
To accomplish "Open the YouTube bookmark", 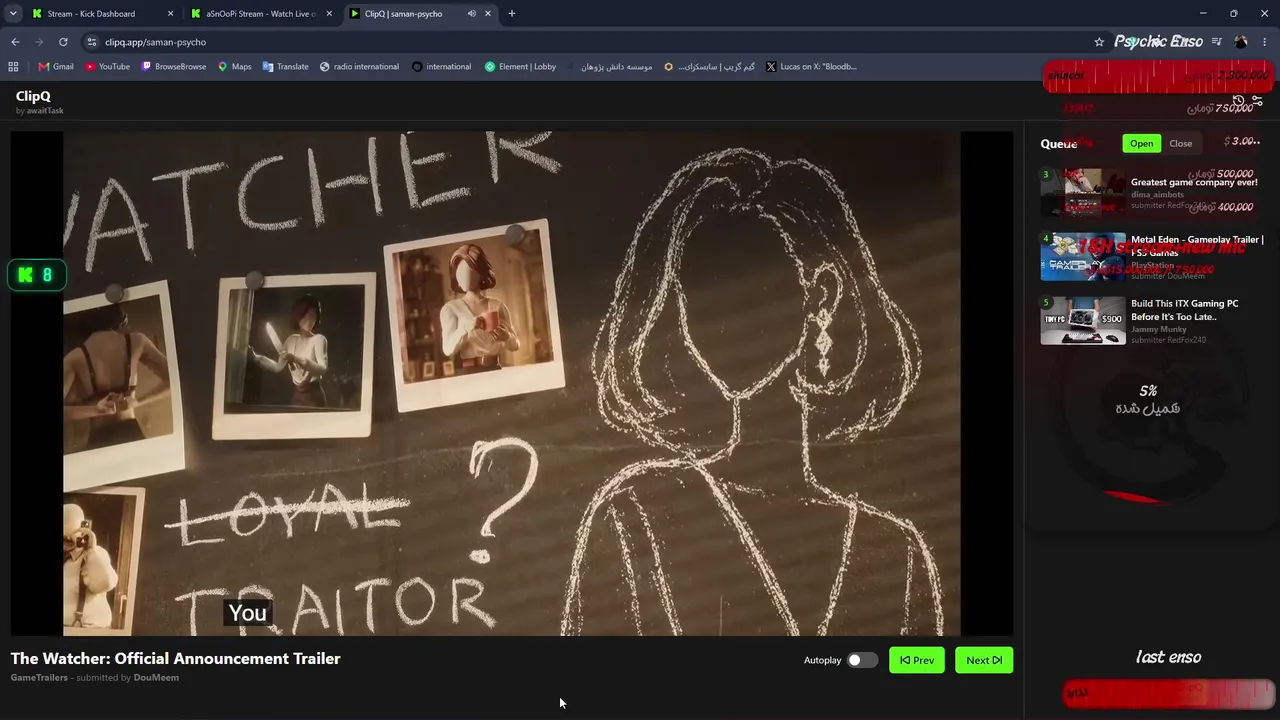I will tap(107, 67).
